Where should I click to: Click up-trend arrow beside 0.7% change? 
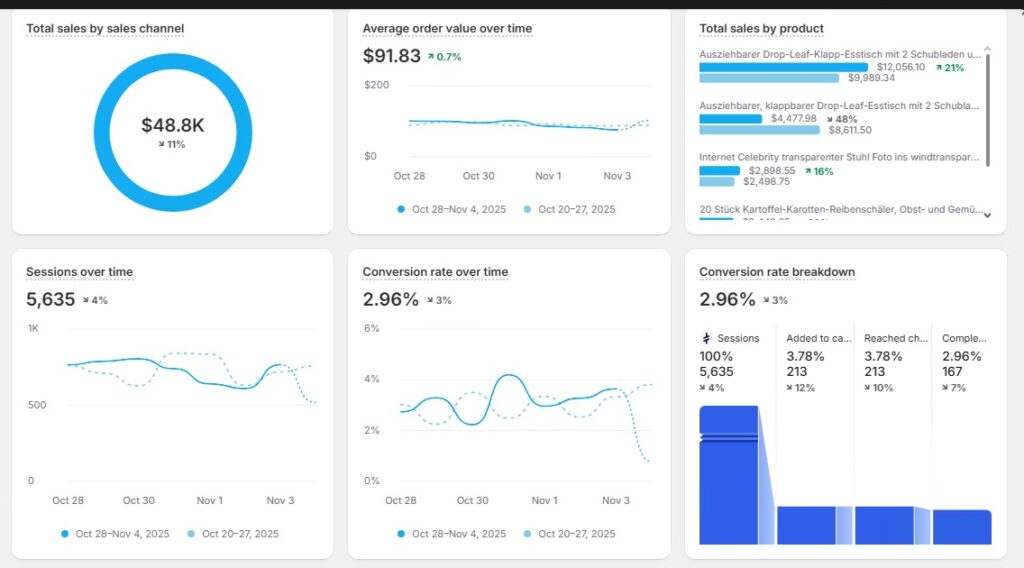(x=431, y=57)
